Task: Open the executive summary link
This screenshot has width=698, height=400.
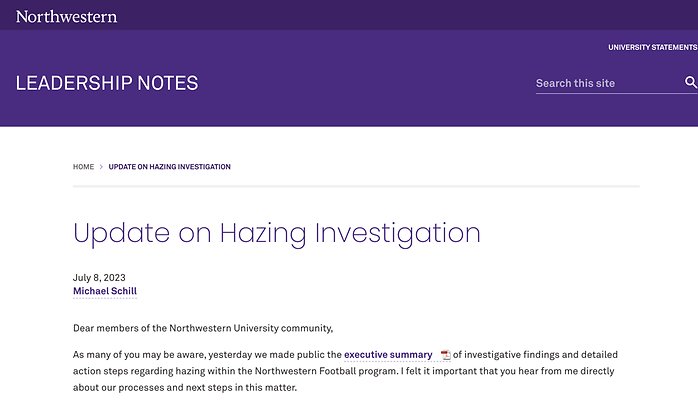Action: (x=388, y=355)
